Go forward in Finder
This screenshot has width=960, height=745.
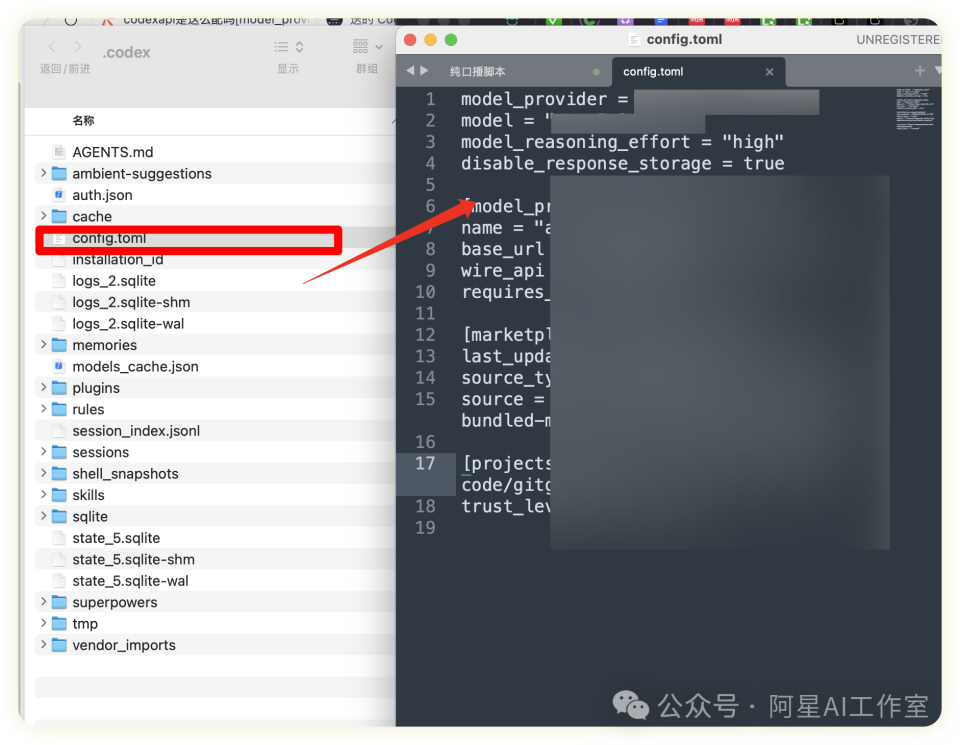77,47
